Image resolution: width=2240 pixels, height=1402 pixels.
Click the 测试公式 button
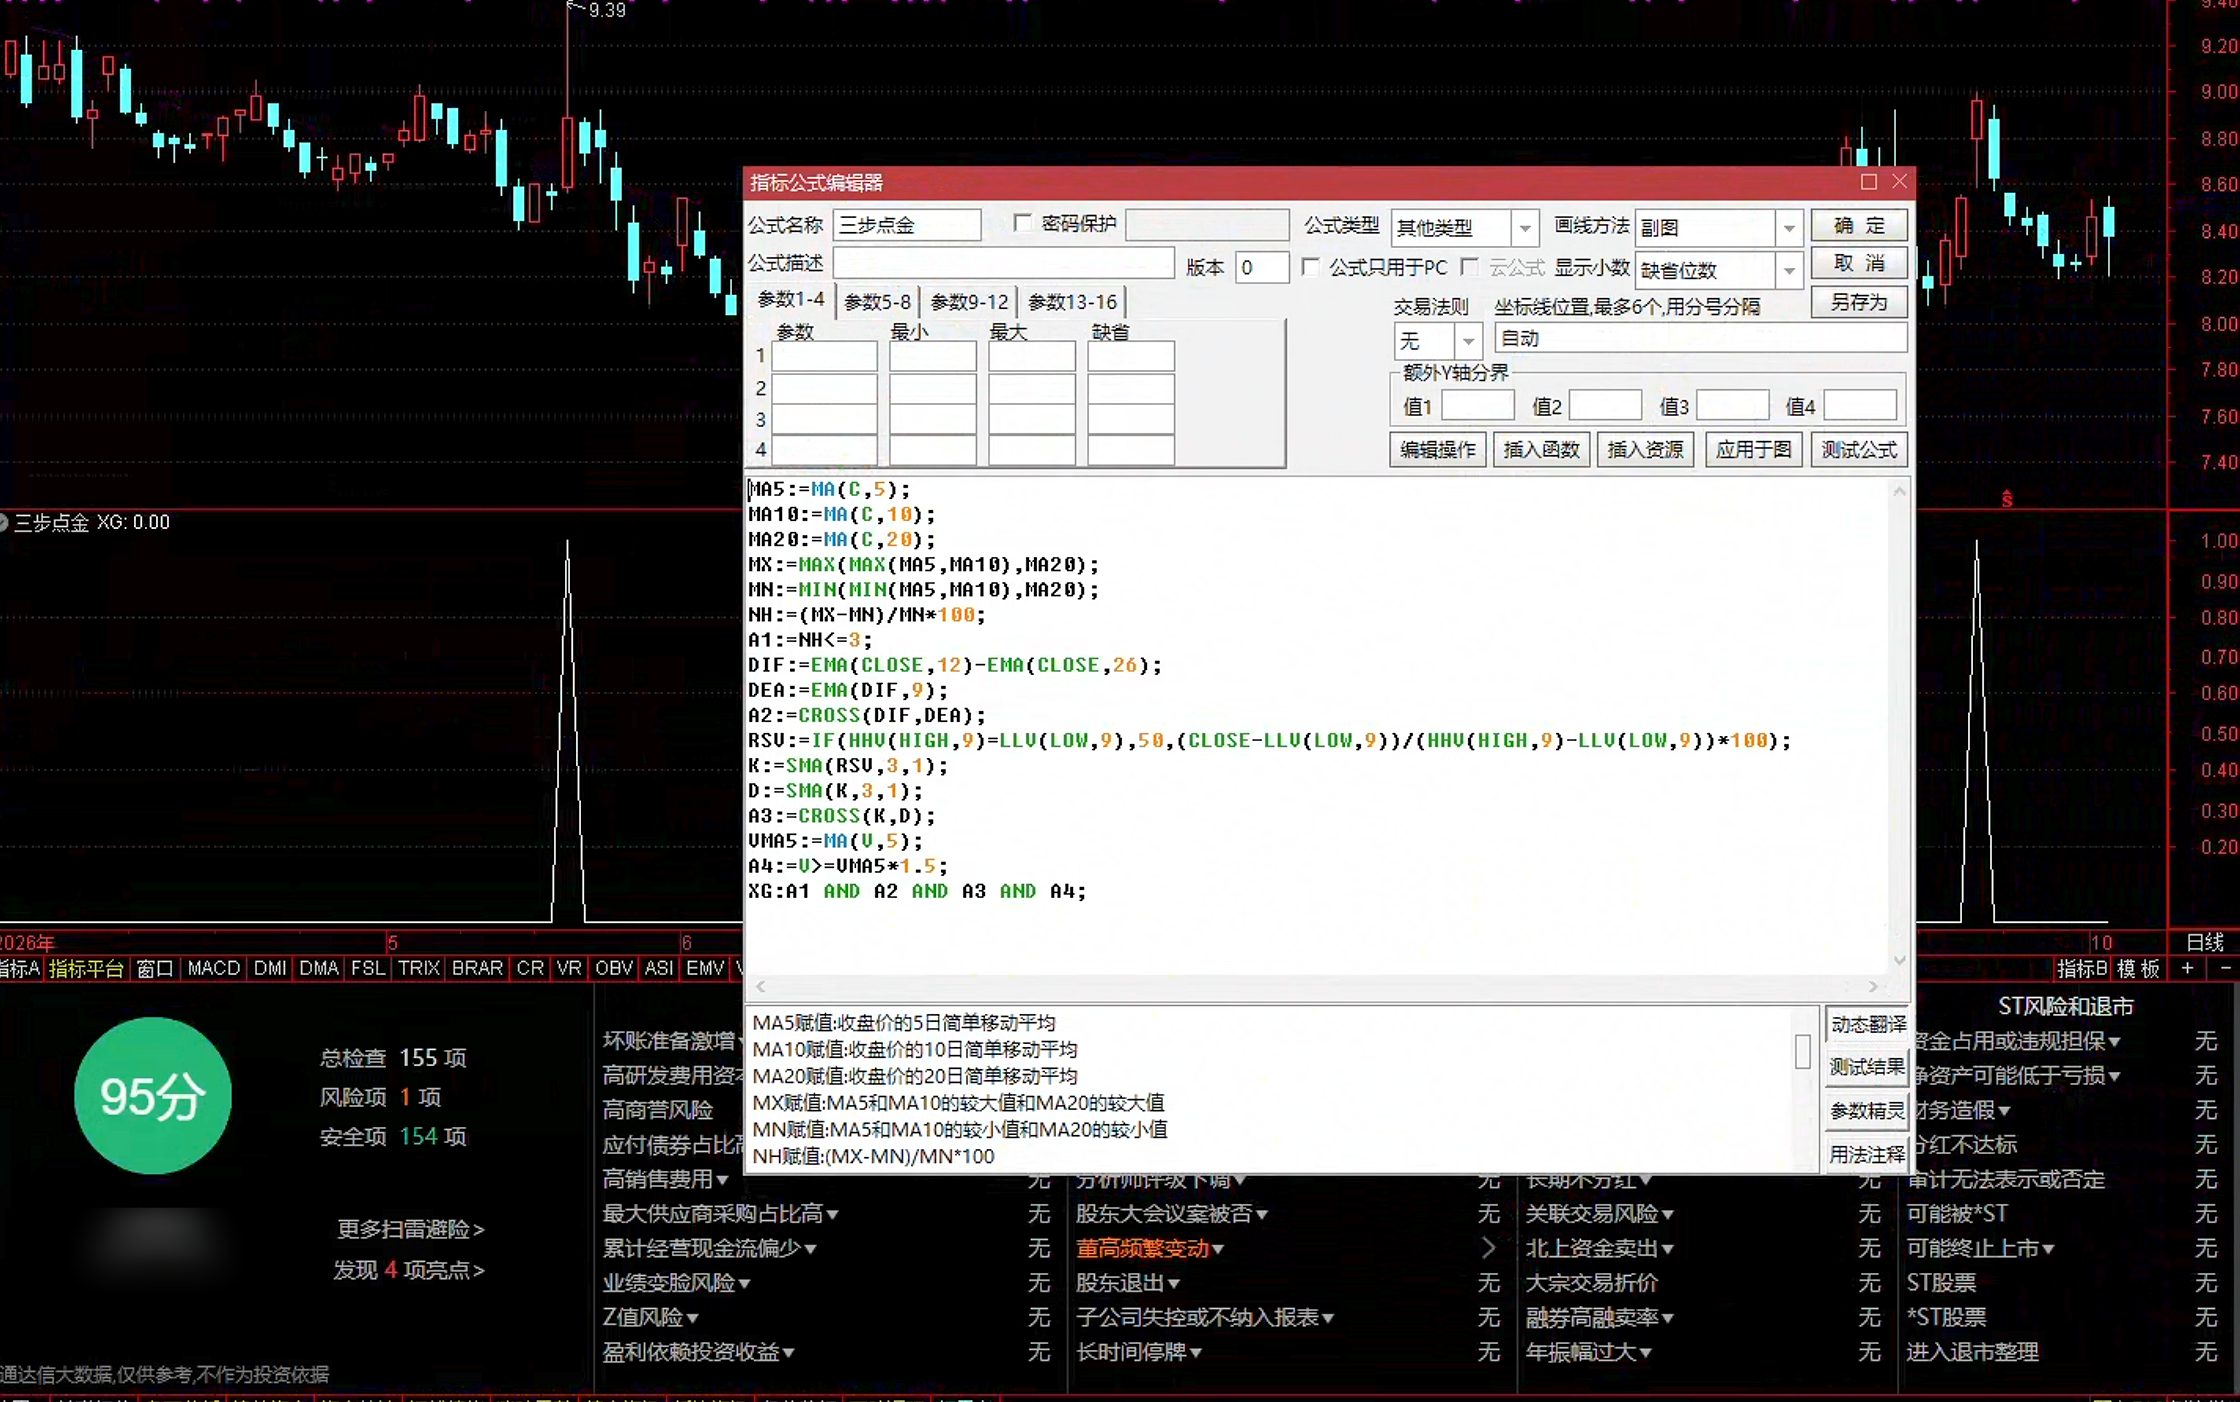tap(1858, 450)
